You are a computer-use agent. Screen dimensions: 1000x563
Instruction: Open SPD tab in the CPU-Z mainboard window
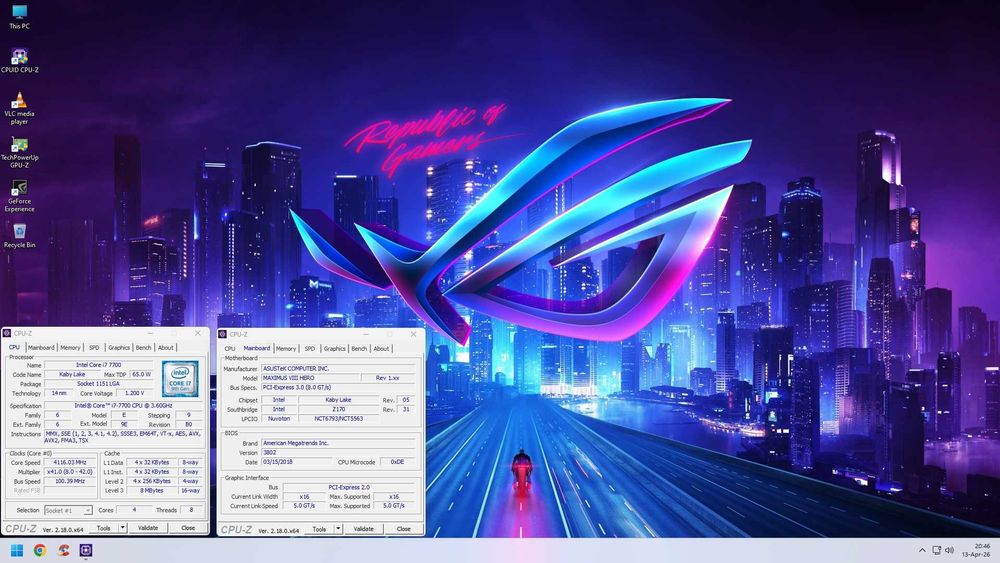click(310, 349)
